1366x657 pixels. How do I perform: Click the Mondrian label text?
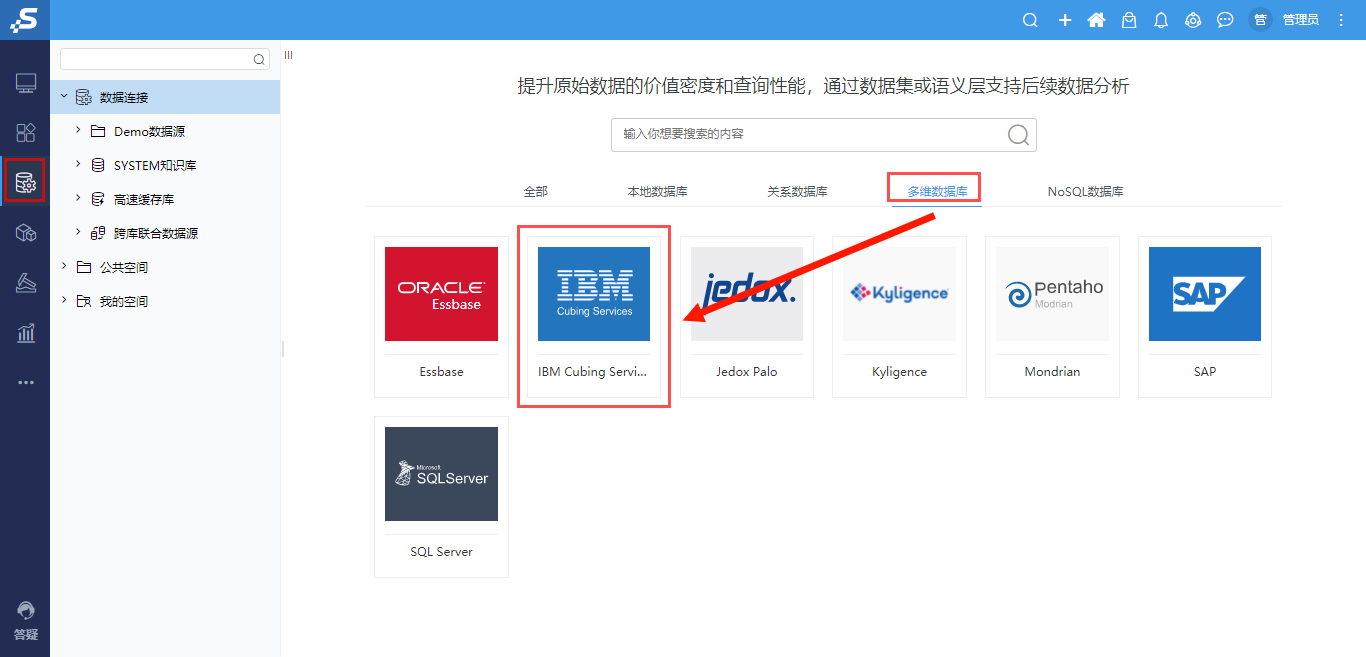pyautogui.click(x=1052, y=372)
